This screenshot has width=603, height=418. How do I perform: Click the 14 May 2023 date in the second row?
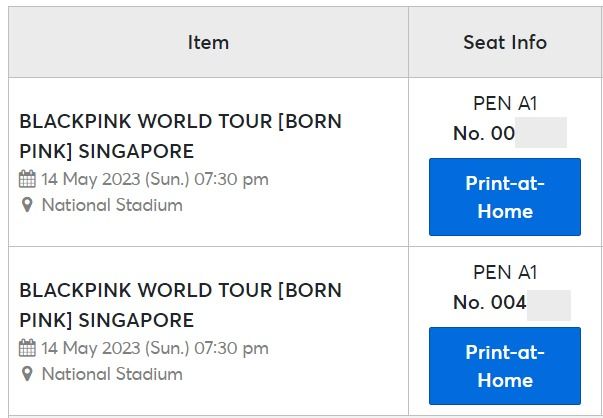coord(156,349)
